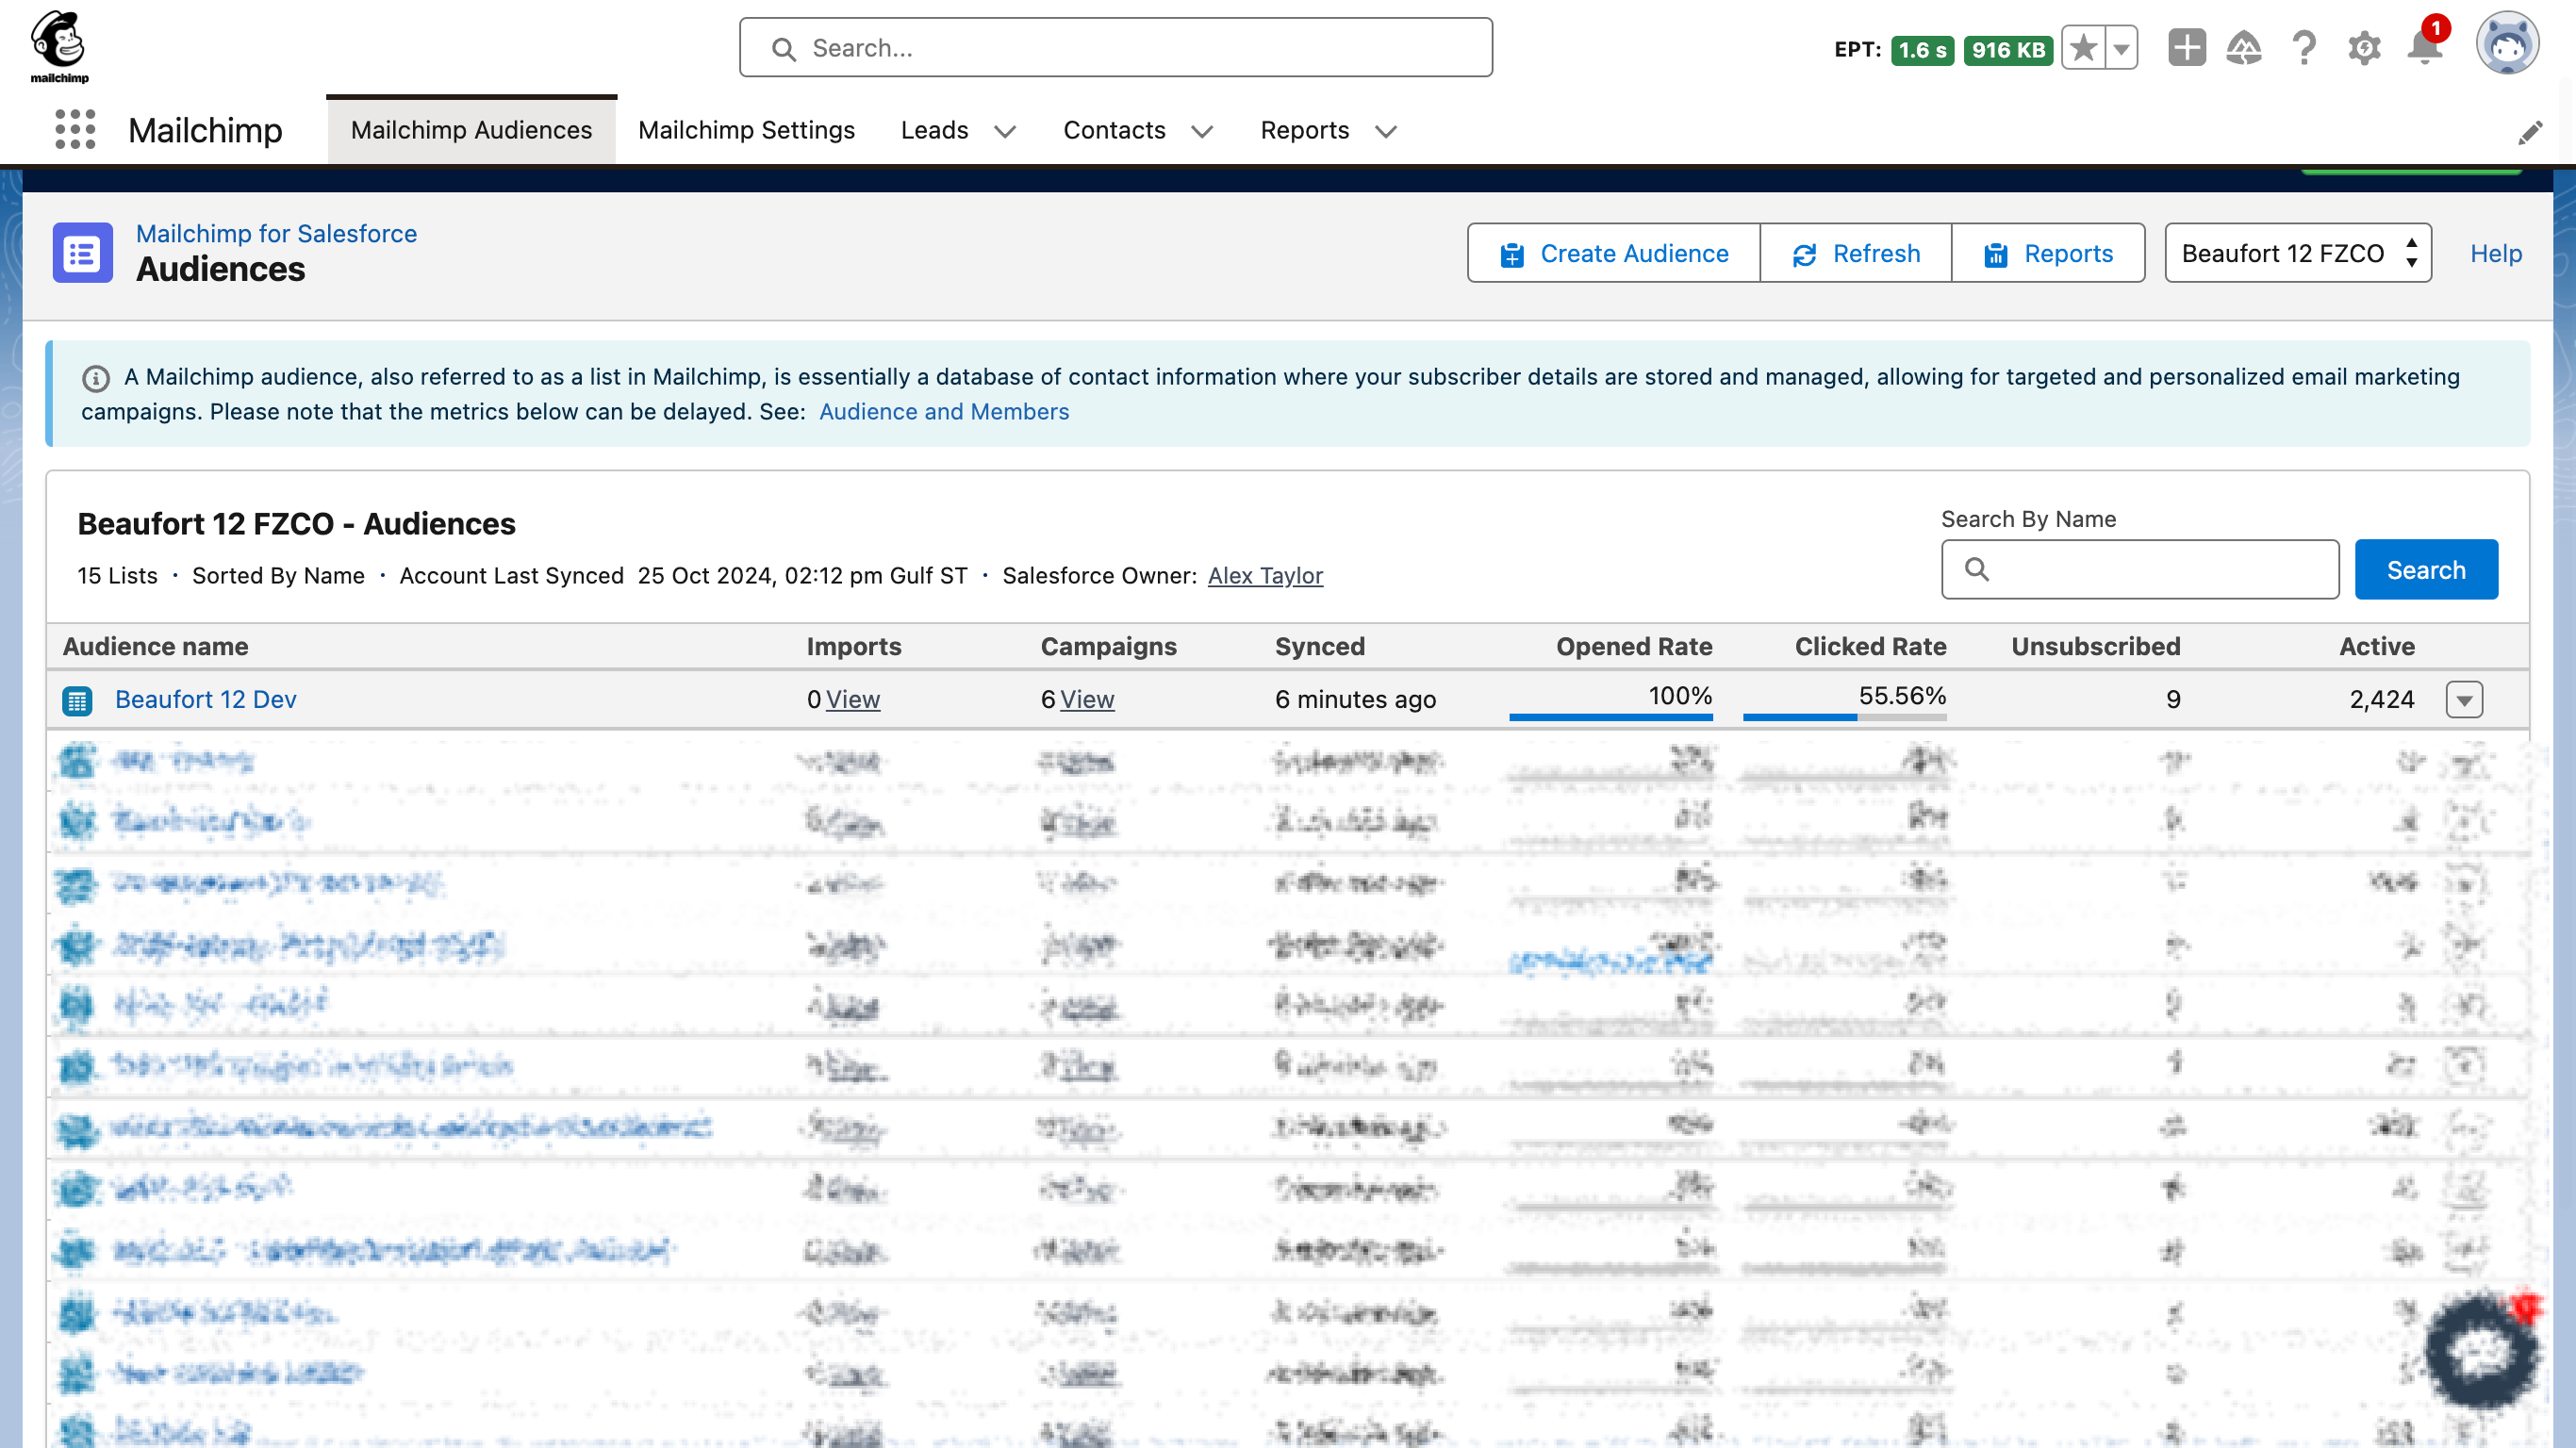Open the help question mark icon
The width and height of the screenshot is (2576, 1448).
pos(2304,48)
